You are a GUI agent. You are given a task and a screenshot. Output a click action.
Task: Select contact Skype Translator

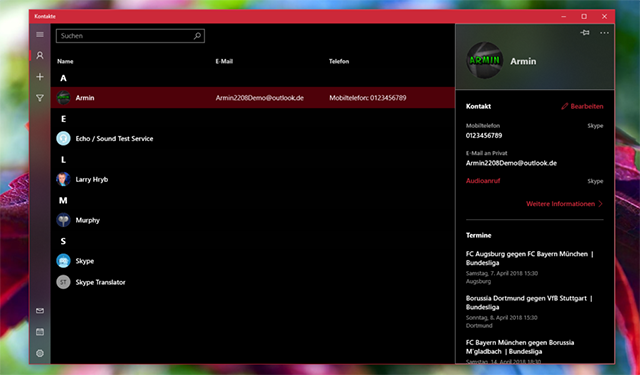100,282
